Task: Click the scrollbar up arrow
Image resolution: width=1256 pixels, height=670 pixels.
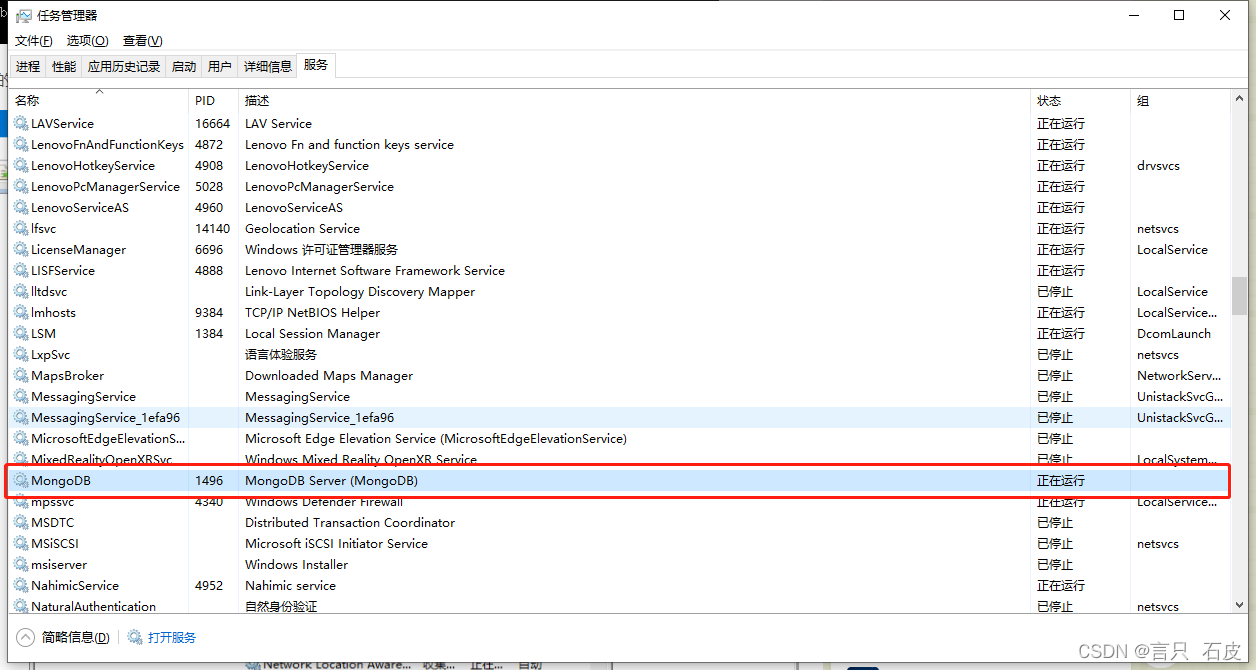Action: pos(1239,98)
